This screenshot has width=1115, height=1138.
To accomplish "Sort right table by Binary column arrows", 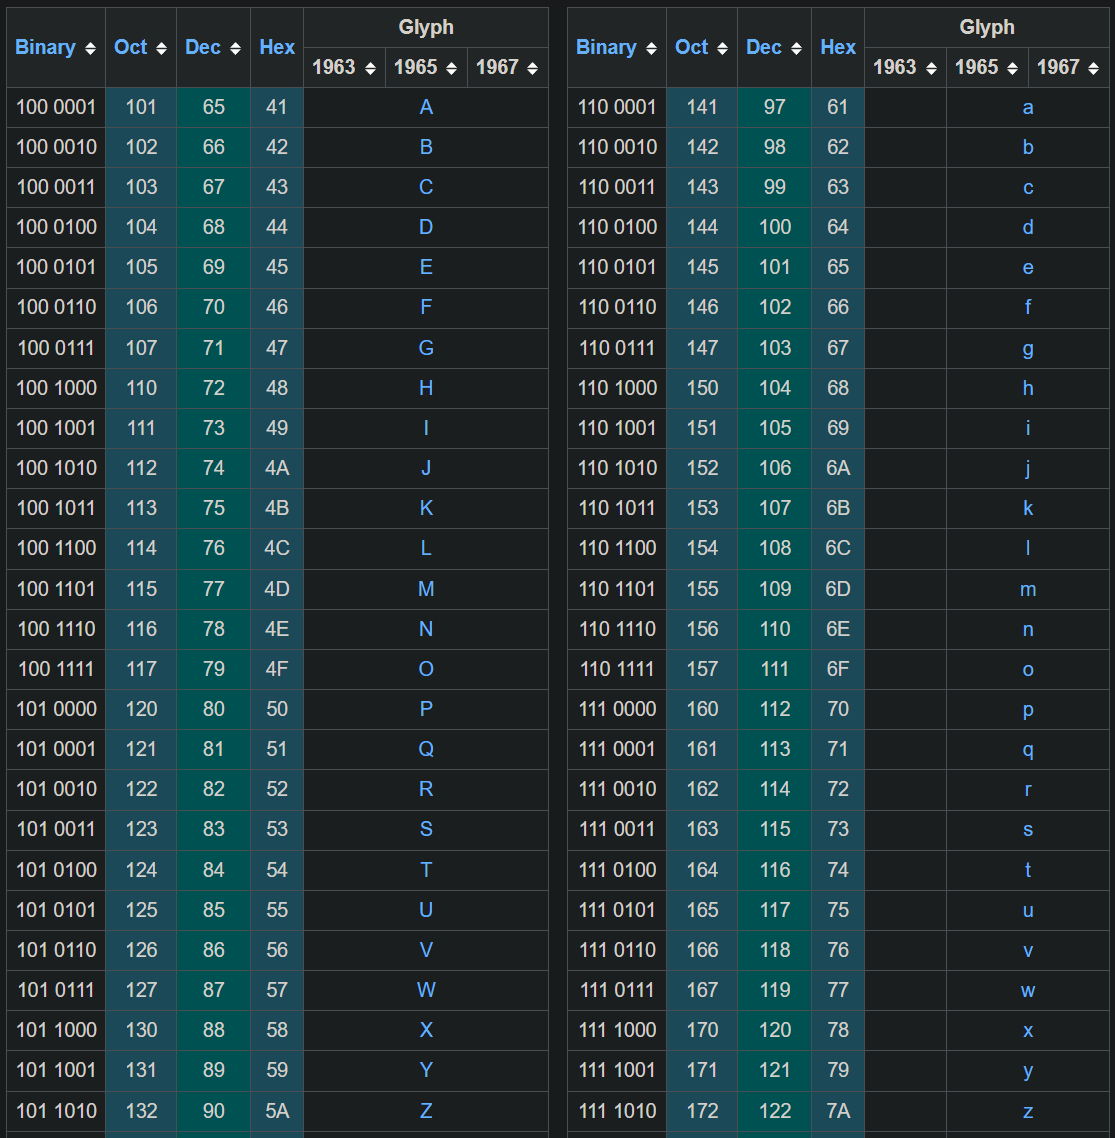I will (x=651, y=49).
